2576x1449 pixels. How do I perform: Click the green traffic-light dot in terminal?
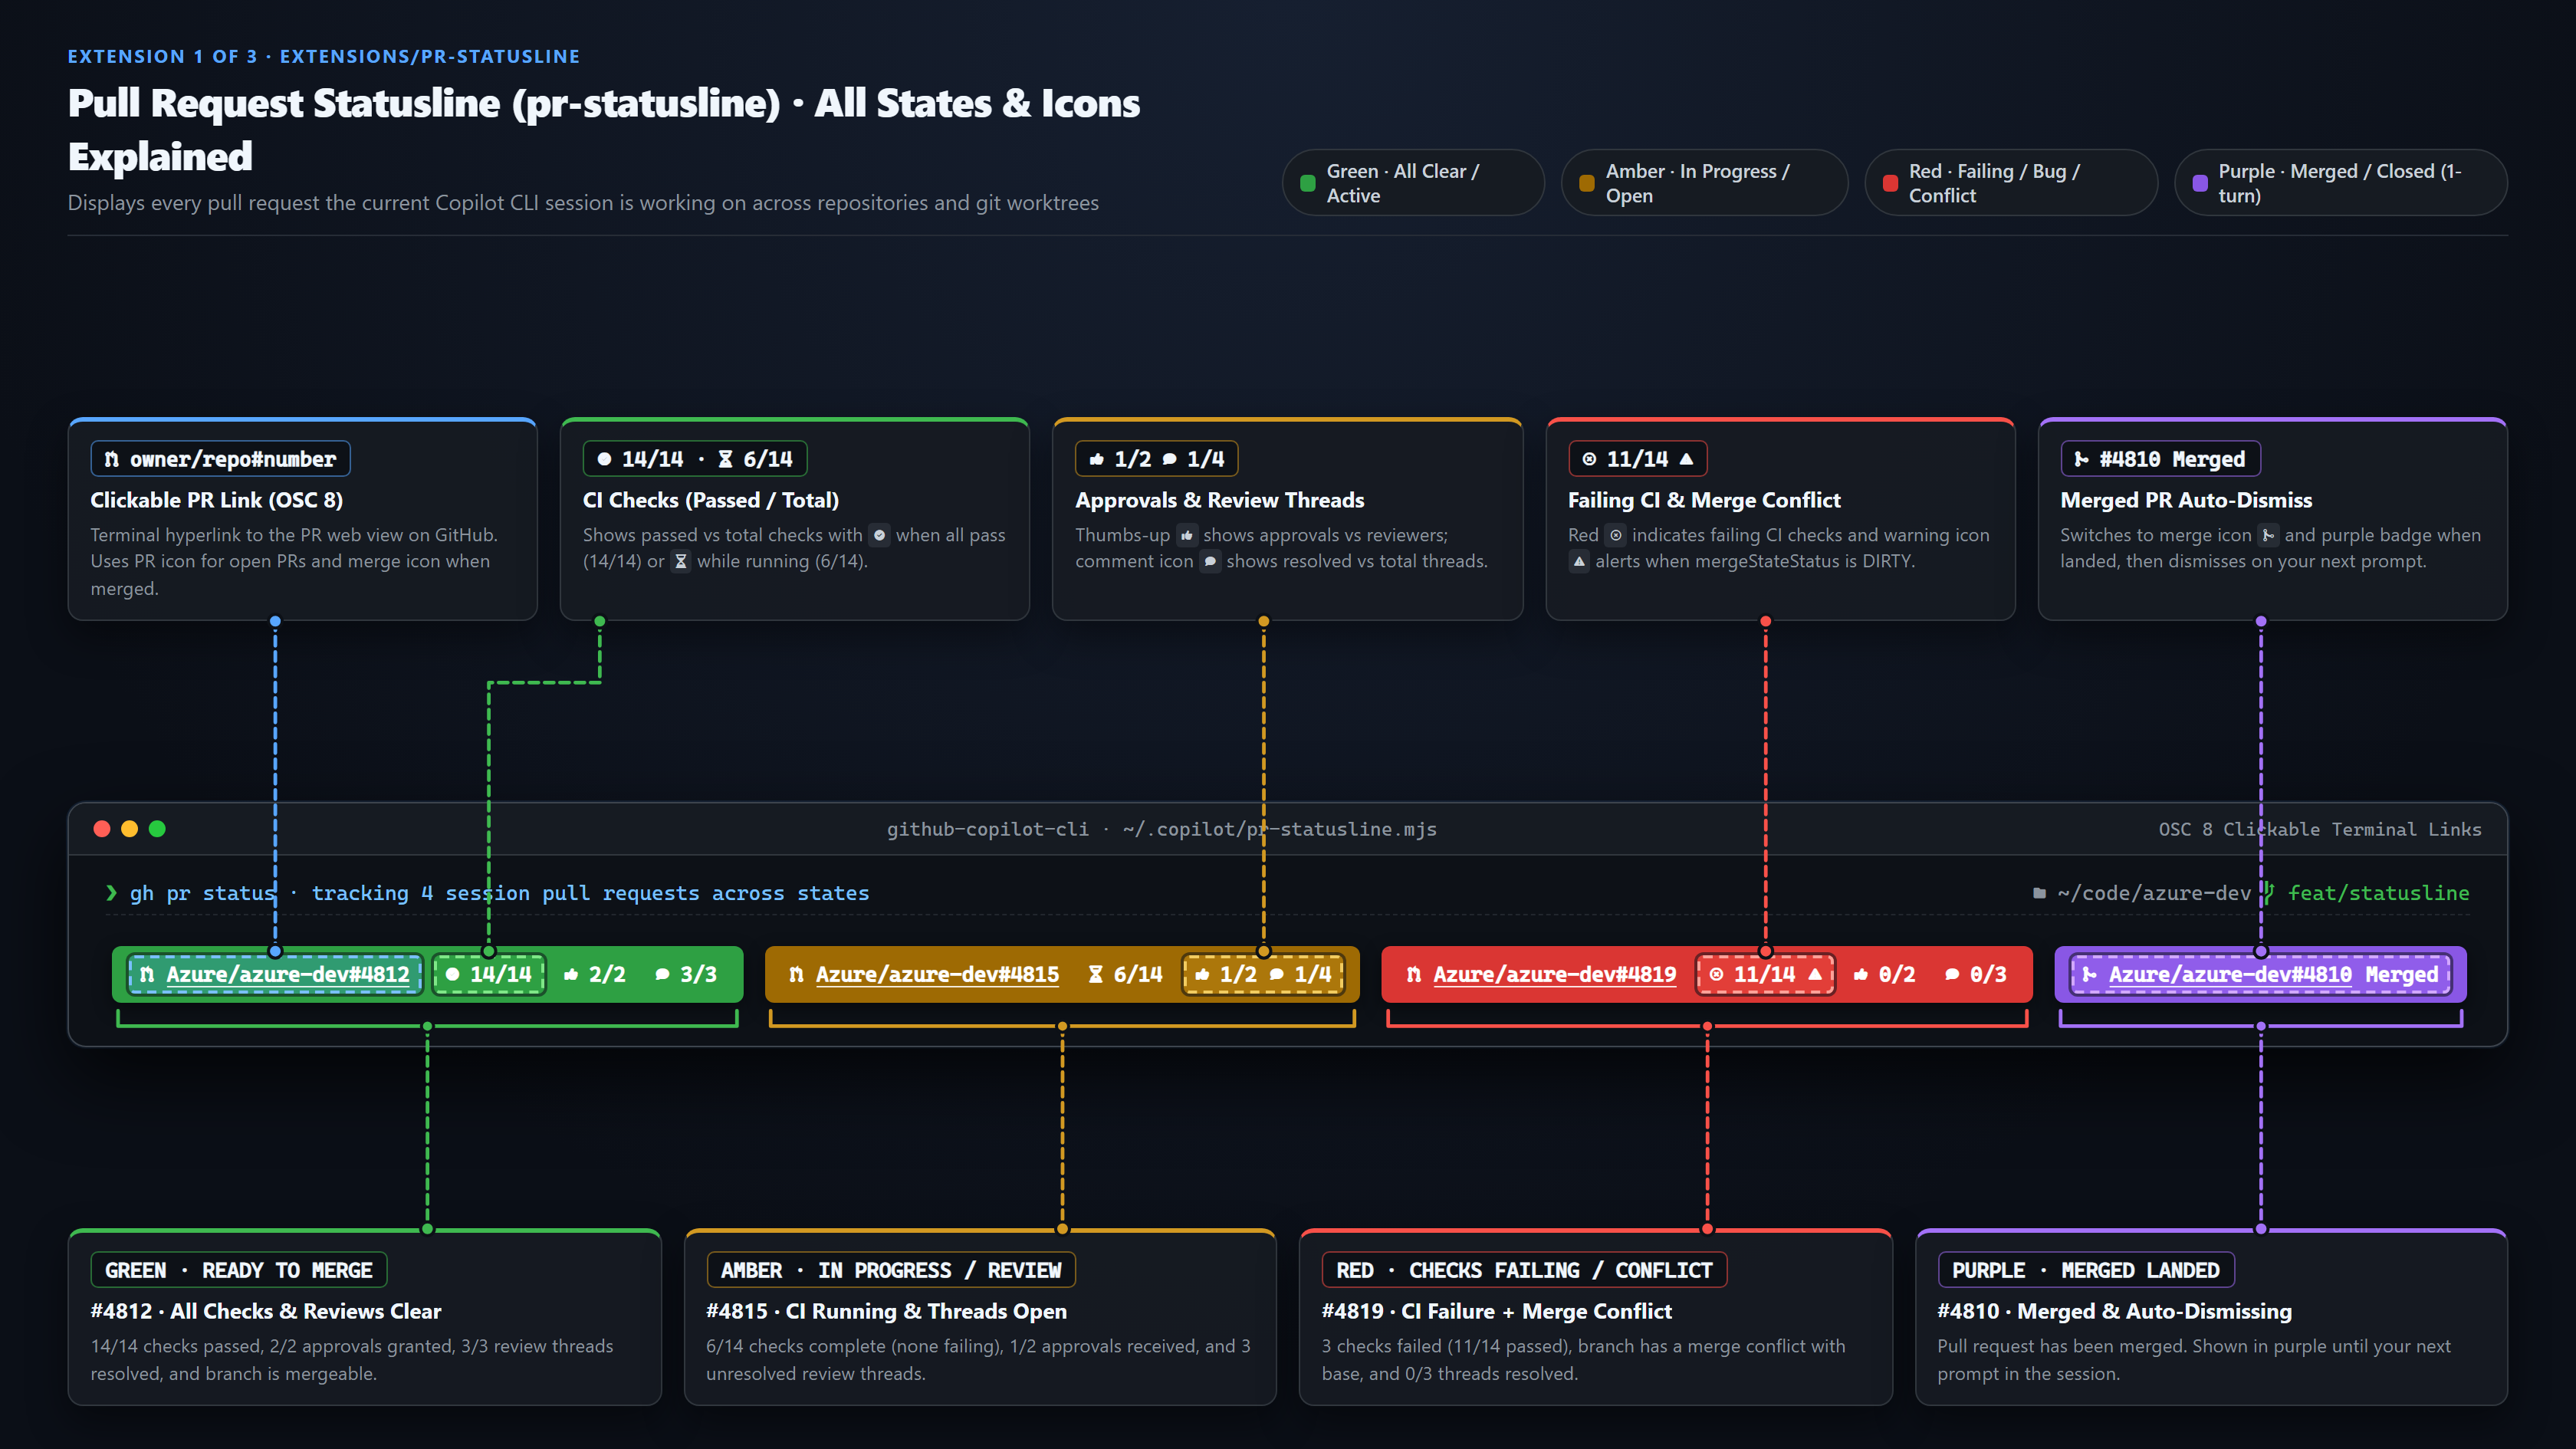(157, 828)
